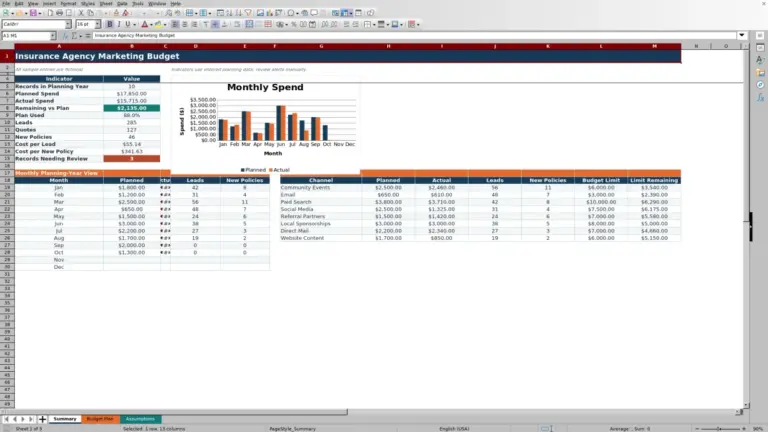Open the Function Wizard fx icon
768x432 pixels.
click(x=65, y=36)
